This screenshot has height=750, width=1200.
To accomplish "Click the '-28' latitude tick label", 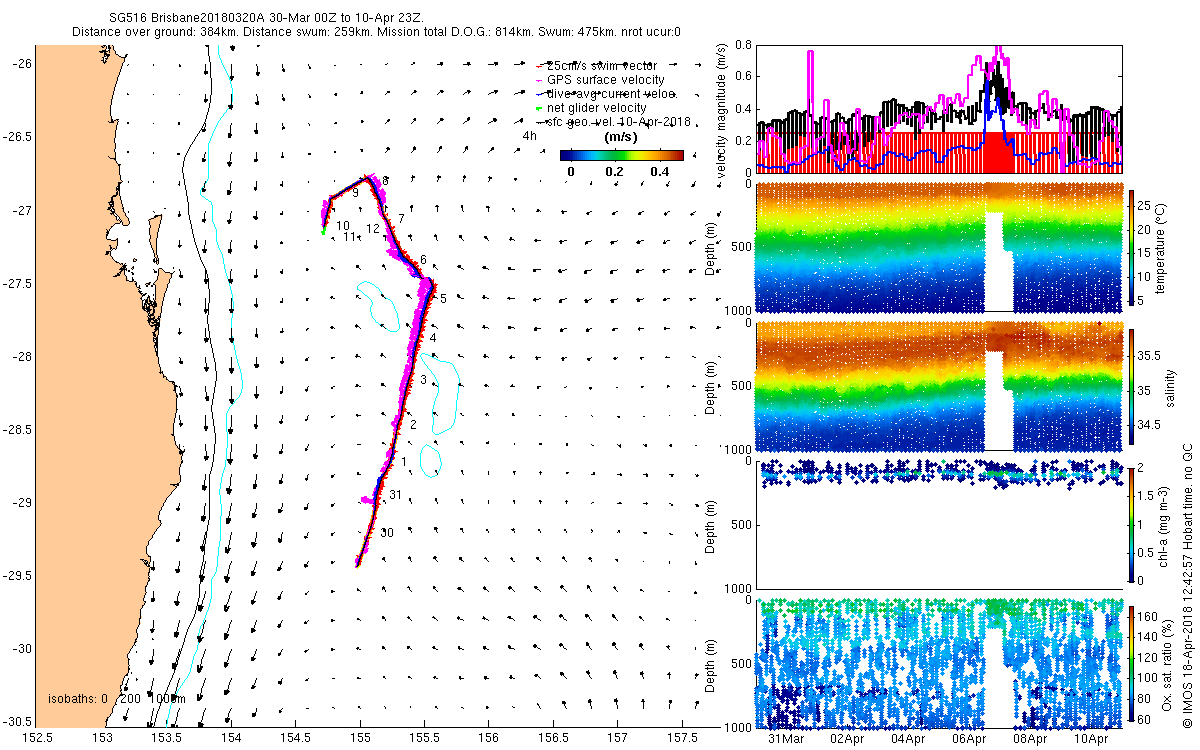I will click(22, 356).
